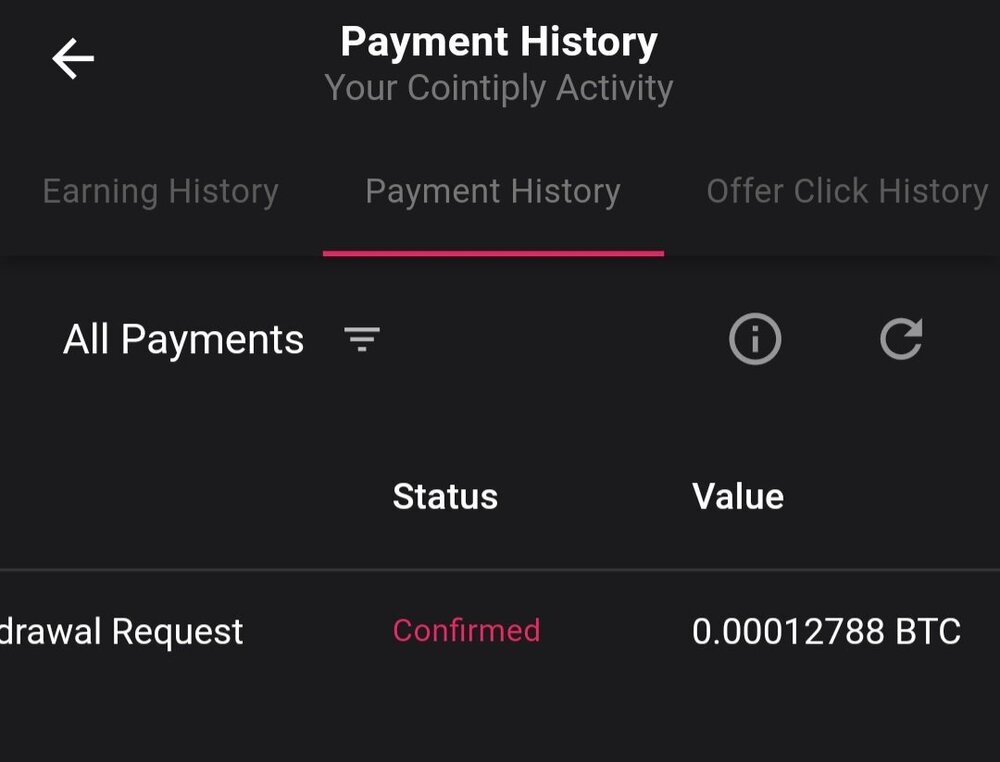
Task: Expand payment type options via All Payments
Action: tap(183, 339)
